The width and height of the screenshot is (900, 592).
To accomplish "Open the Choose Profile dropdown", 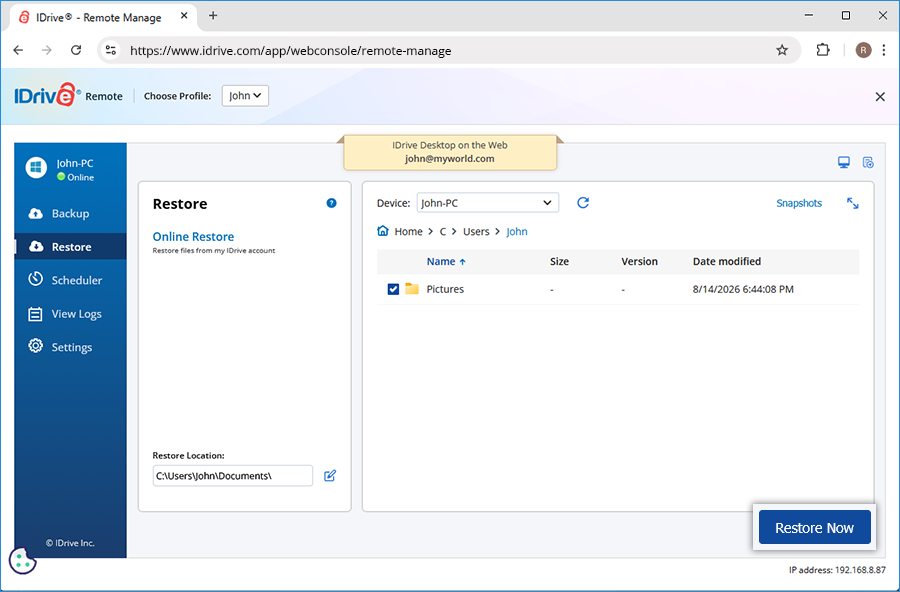I will tap(245, 96).
